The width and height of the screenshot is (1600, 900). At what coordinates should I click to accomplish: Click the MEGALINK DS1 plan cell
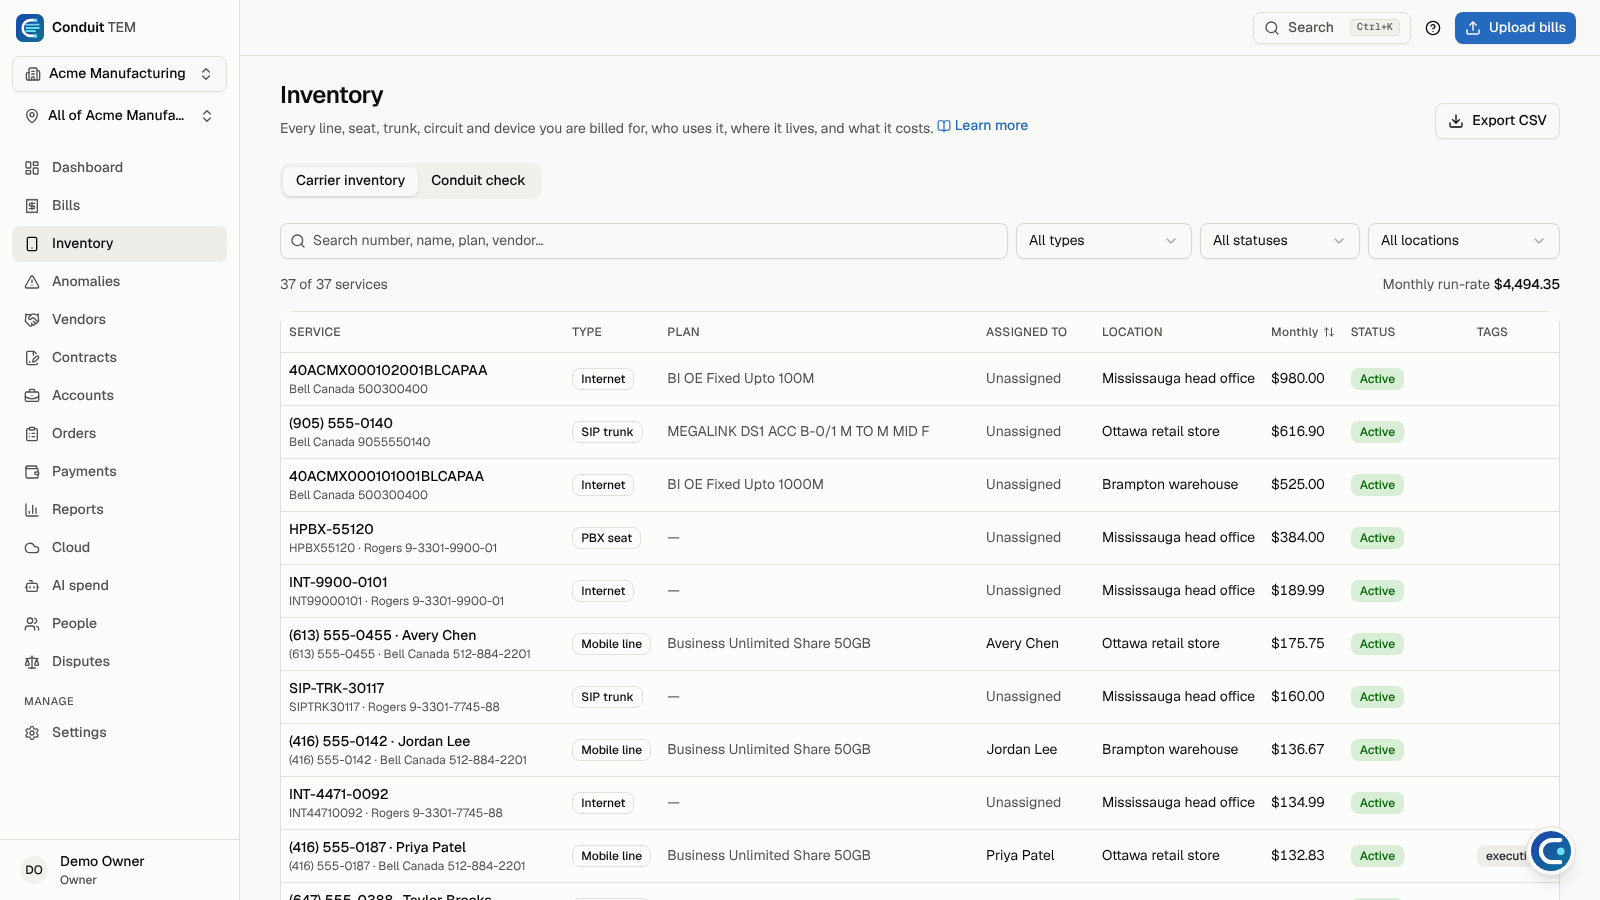pos(798,432)
